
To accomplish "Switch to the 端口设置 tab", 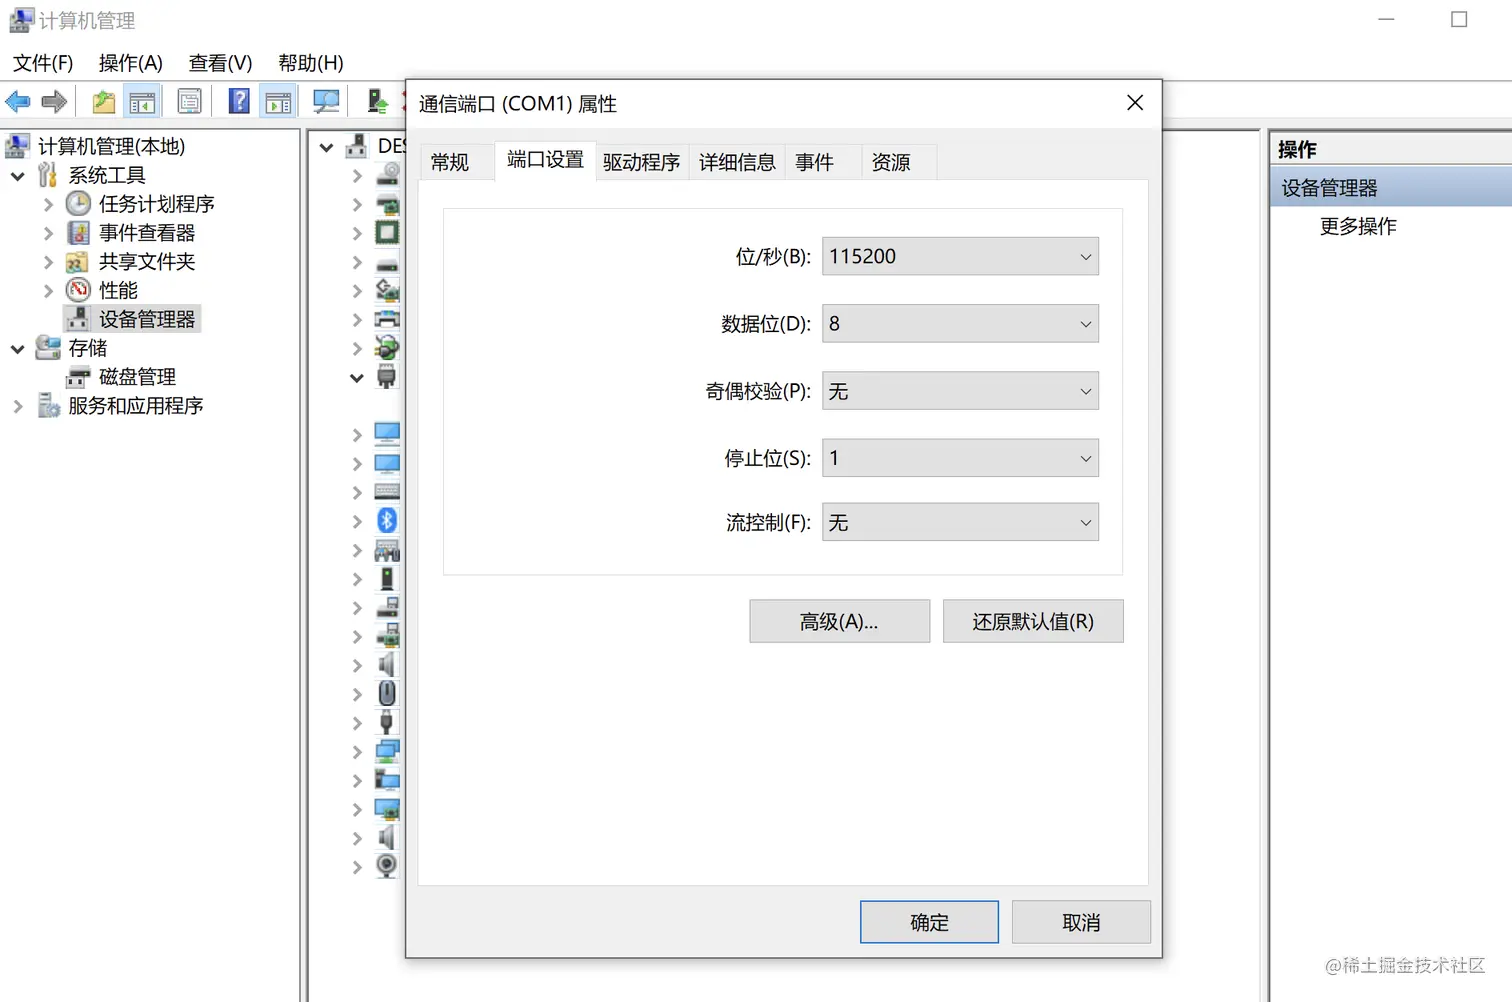I will [545, 160].
